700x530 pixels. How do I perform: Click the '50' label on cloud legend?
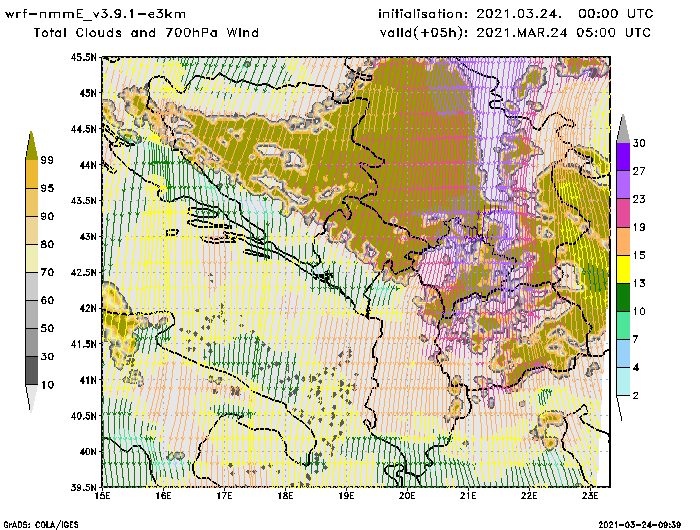(x=47, y=329)
